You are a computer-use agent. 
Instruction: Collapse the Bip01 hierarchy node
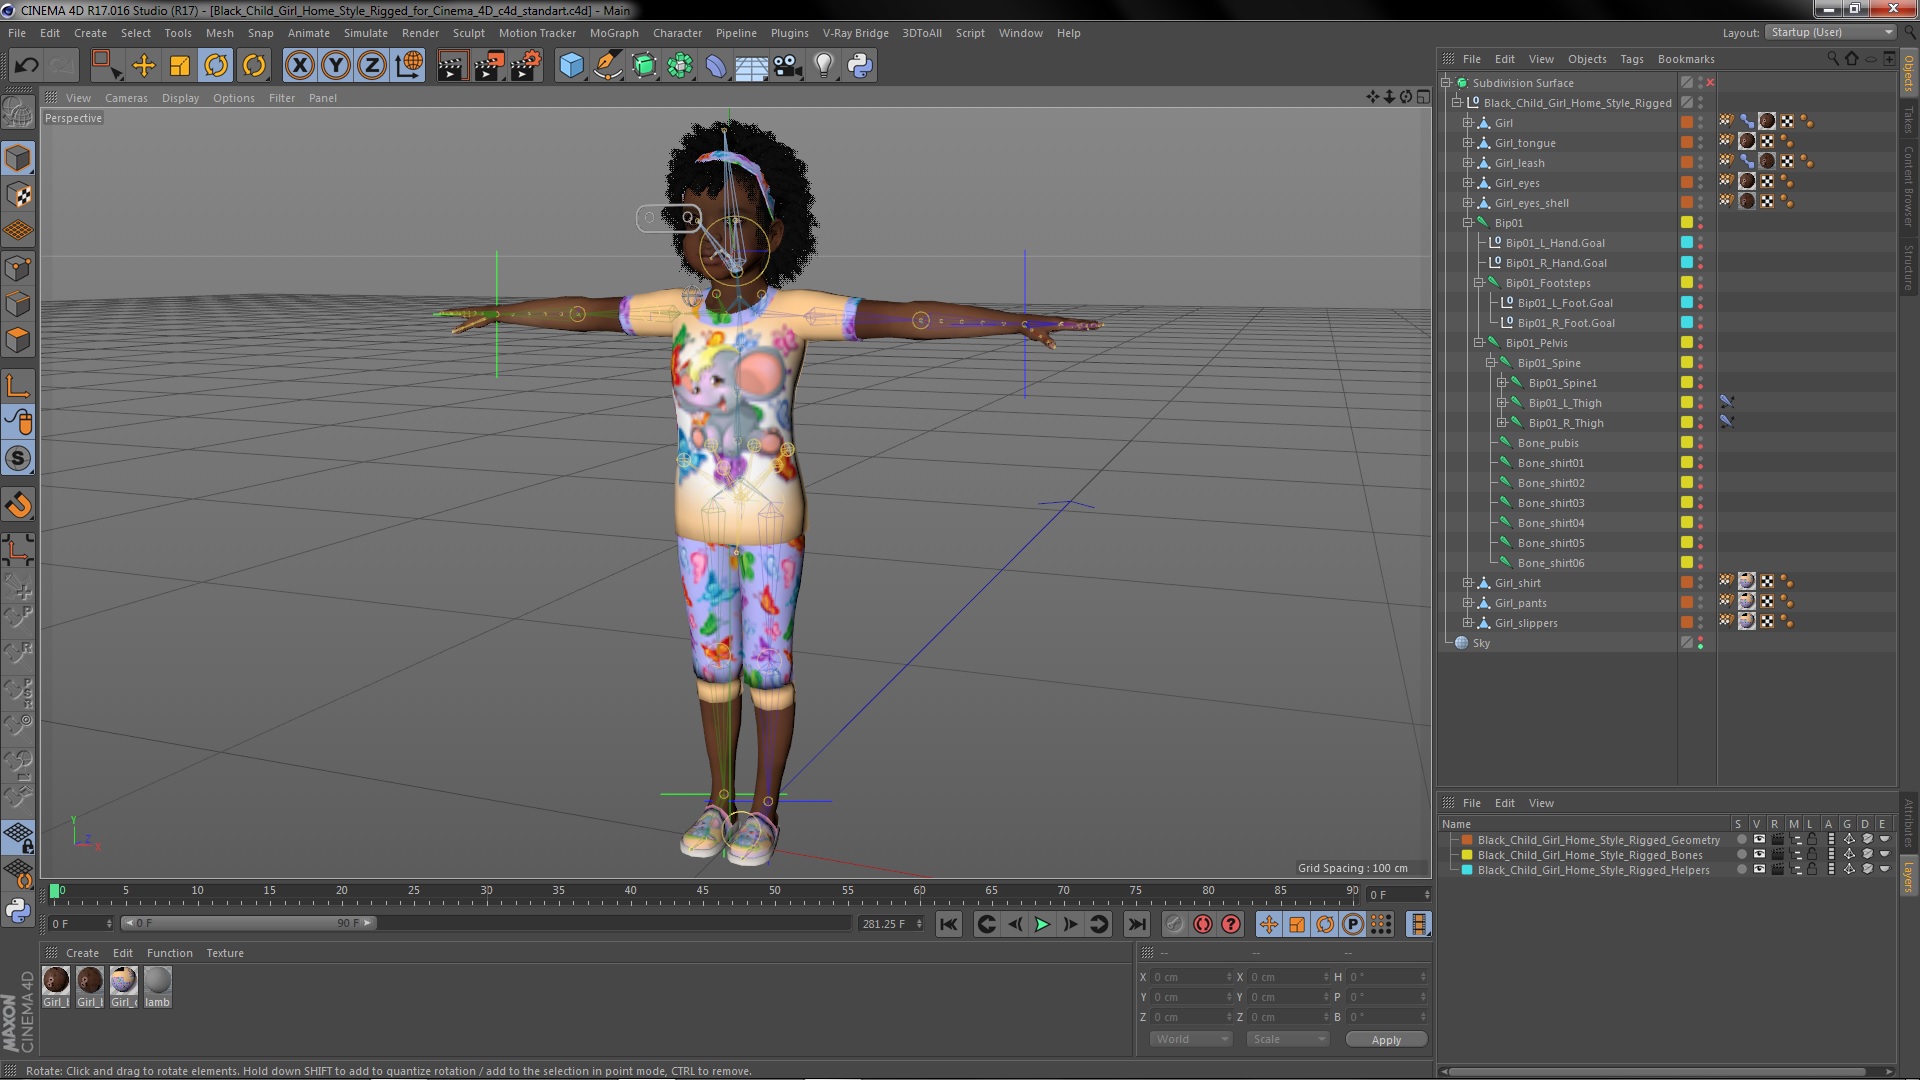1468,223
